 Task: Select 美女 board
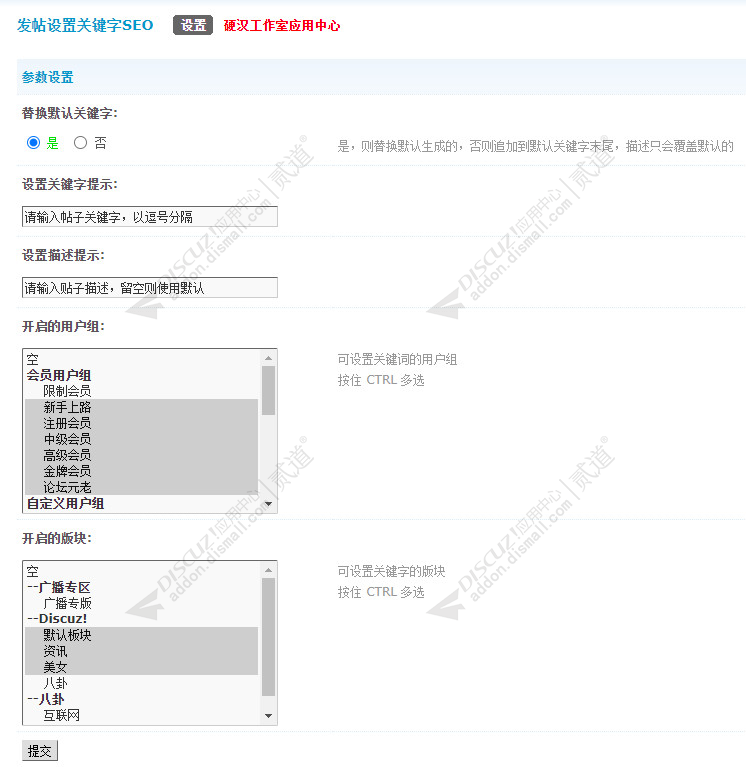[141, 667]
